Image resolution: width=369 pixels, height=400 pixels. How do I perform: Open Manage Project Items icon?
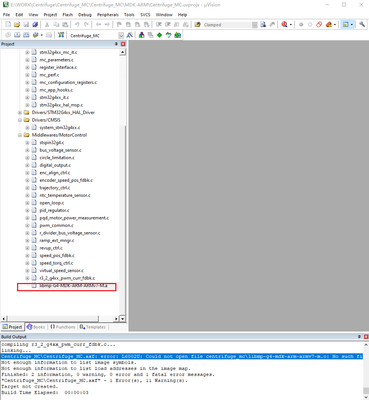(142, 35)
